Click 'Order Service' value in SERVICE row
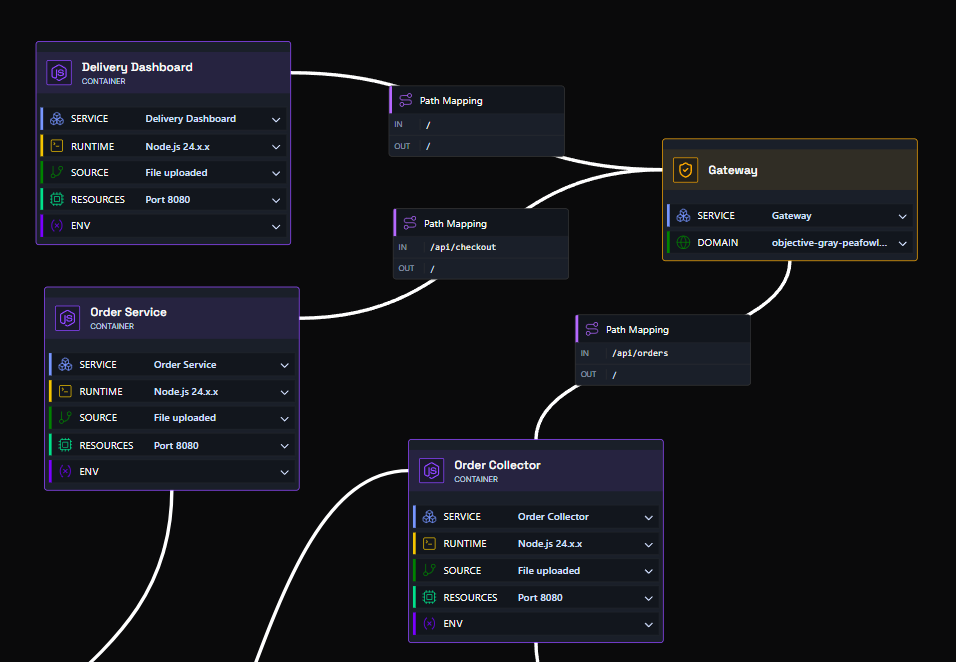 click(185, 365)
